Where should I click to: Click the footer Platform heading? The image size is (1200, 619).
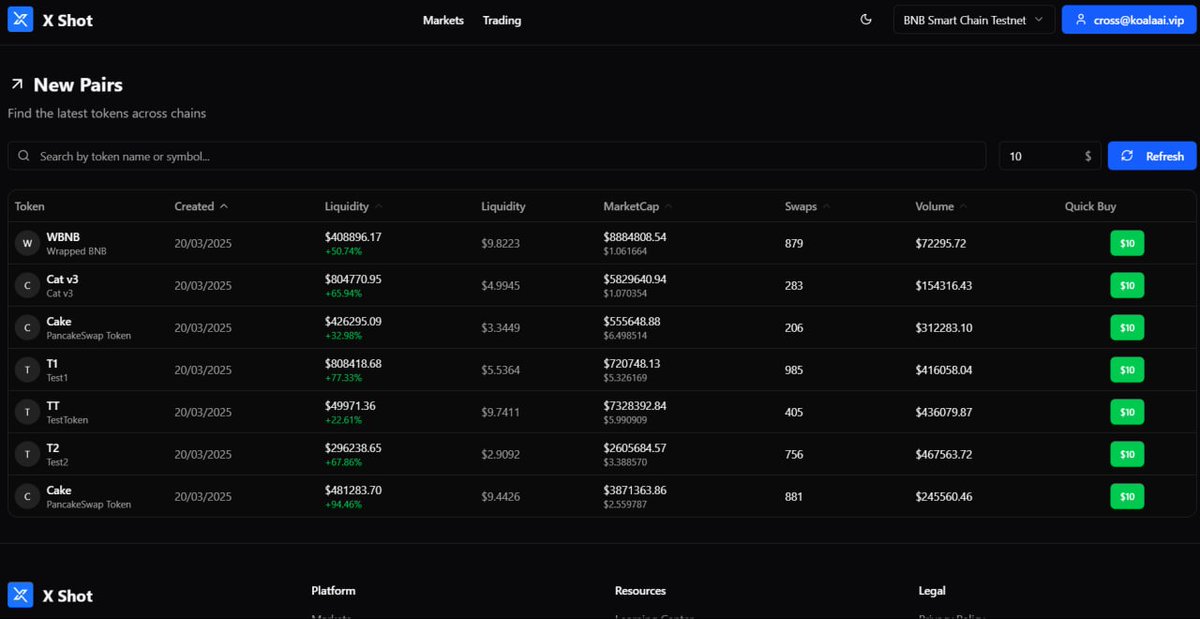click(x=333, y=591)
